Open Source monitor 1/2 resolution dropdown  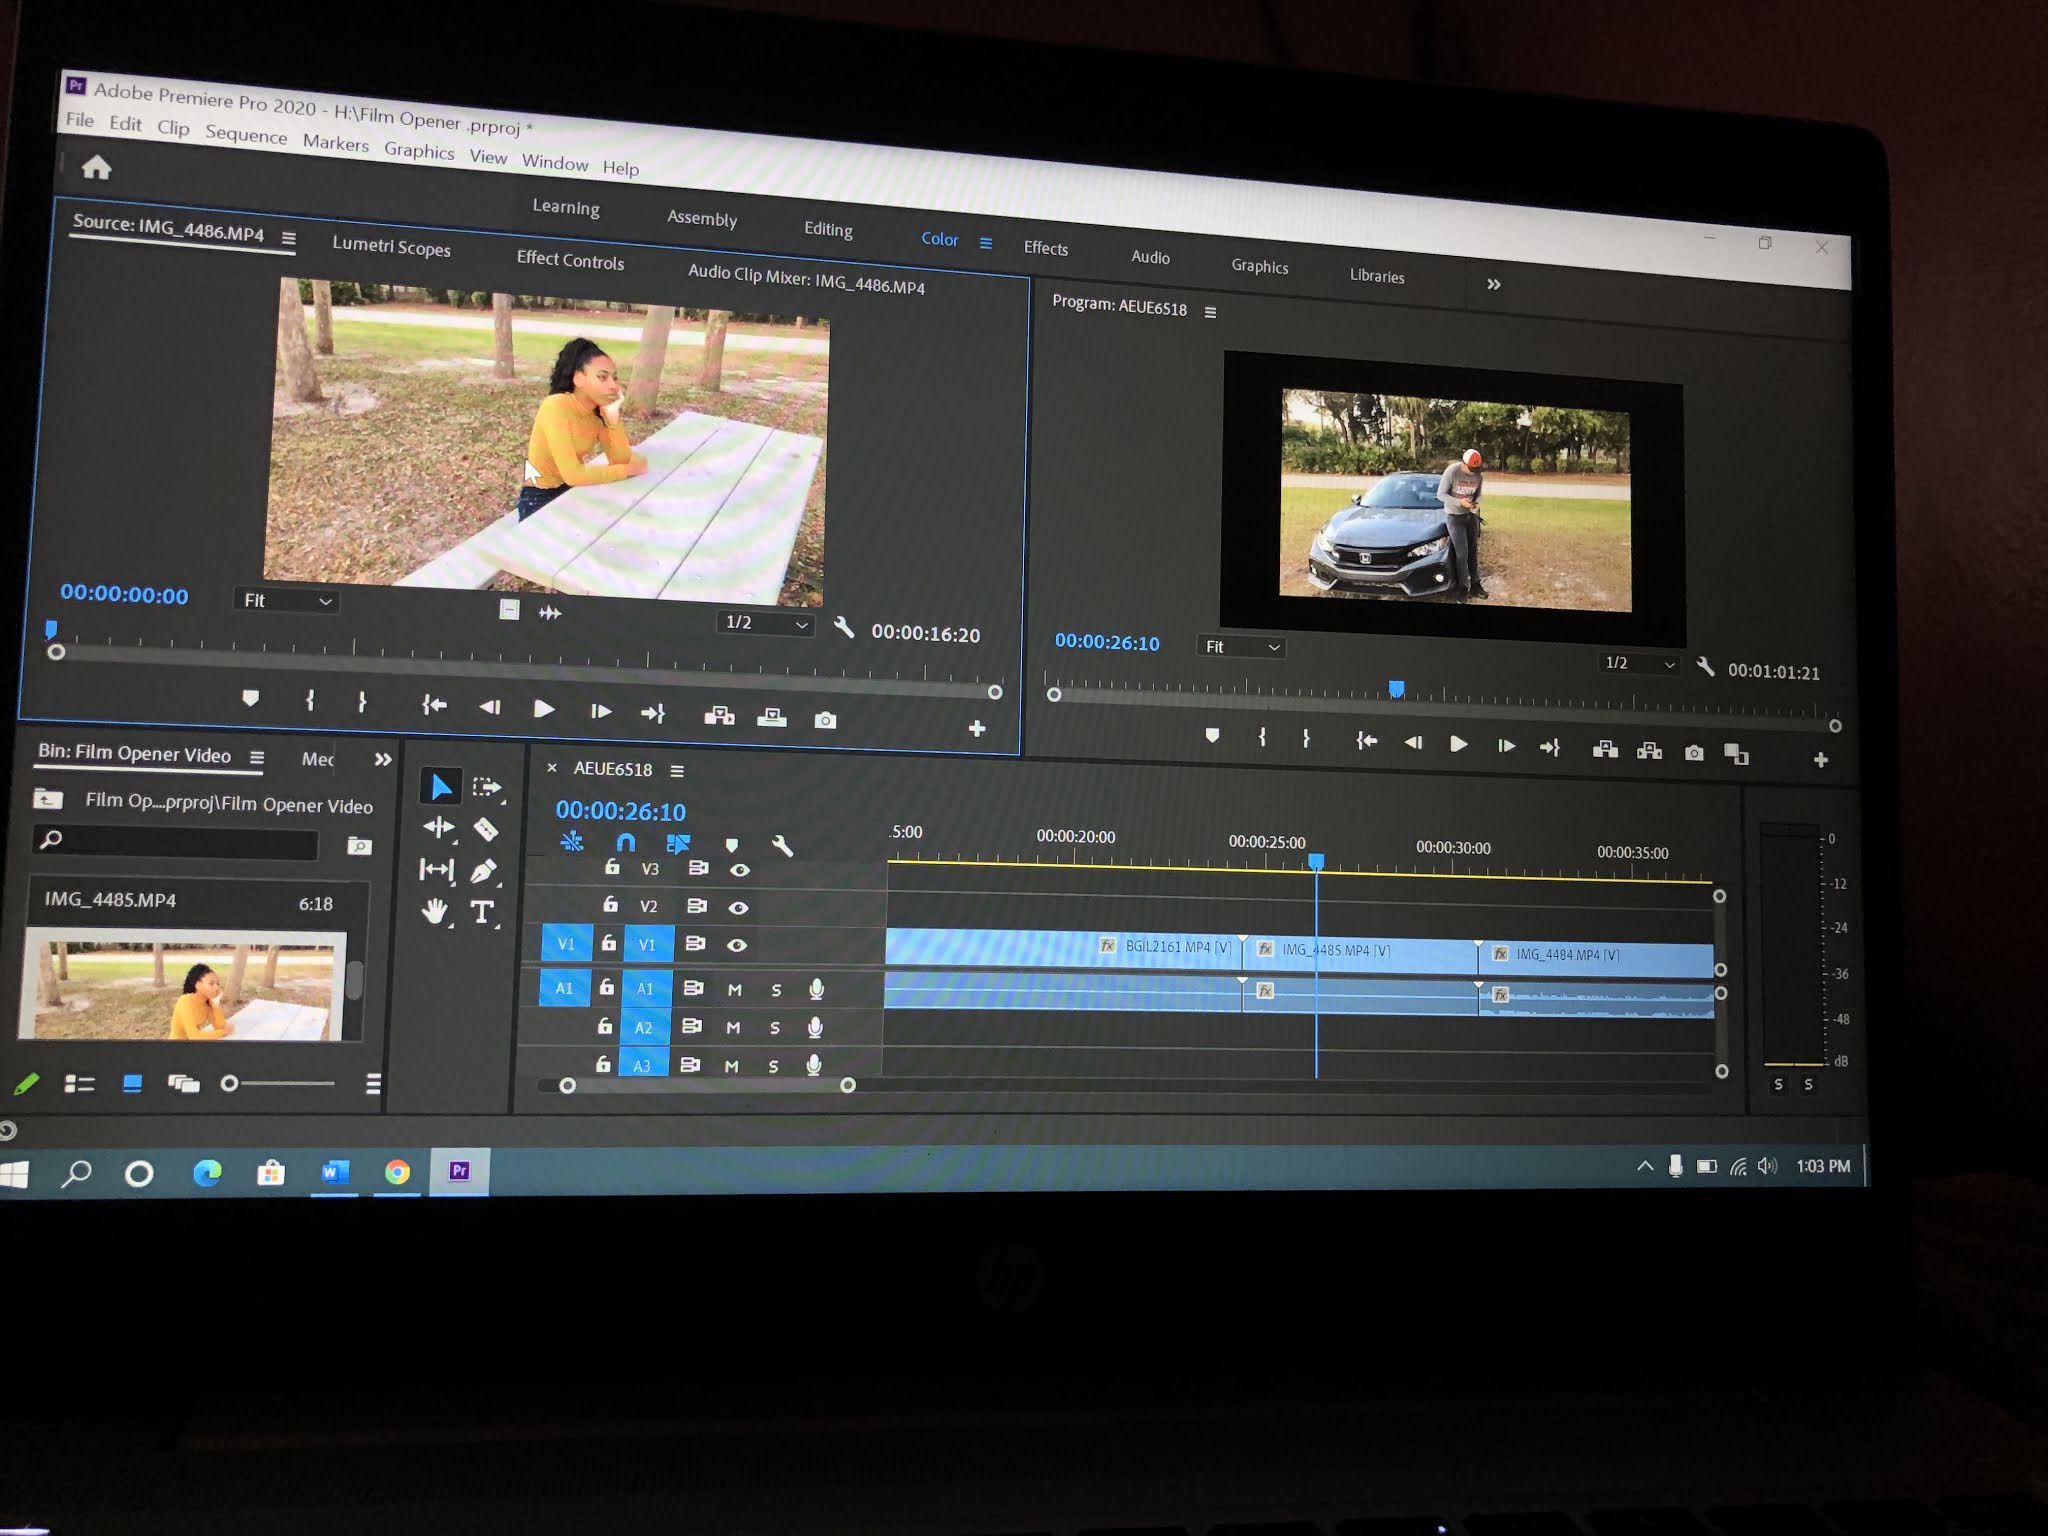[x=765, y=622]
